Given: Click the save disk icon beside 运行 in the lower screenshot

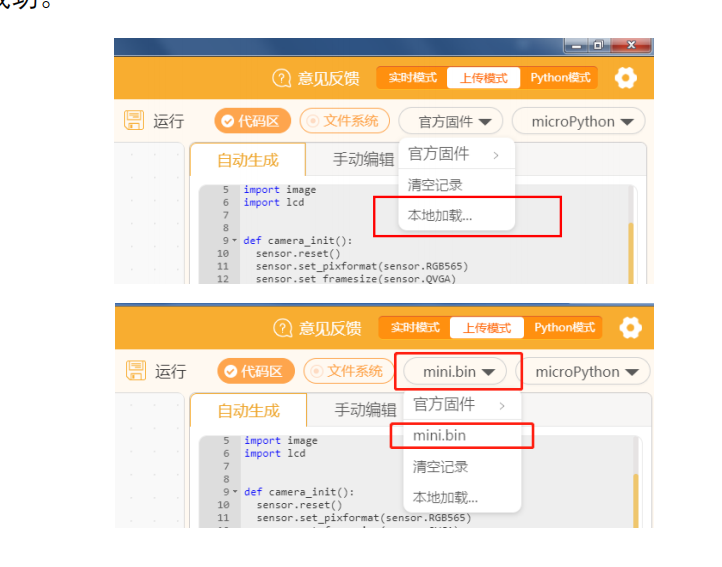Looking at the screenshot, I should point(135,371).
